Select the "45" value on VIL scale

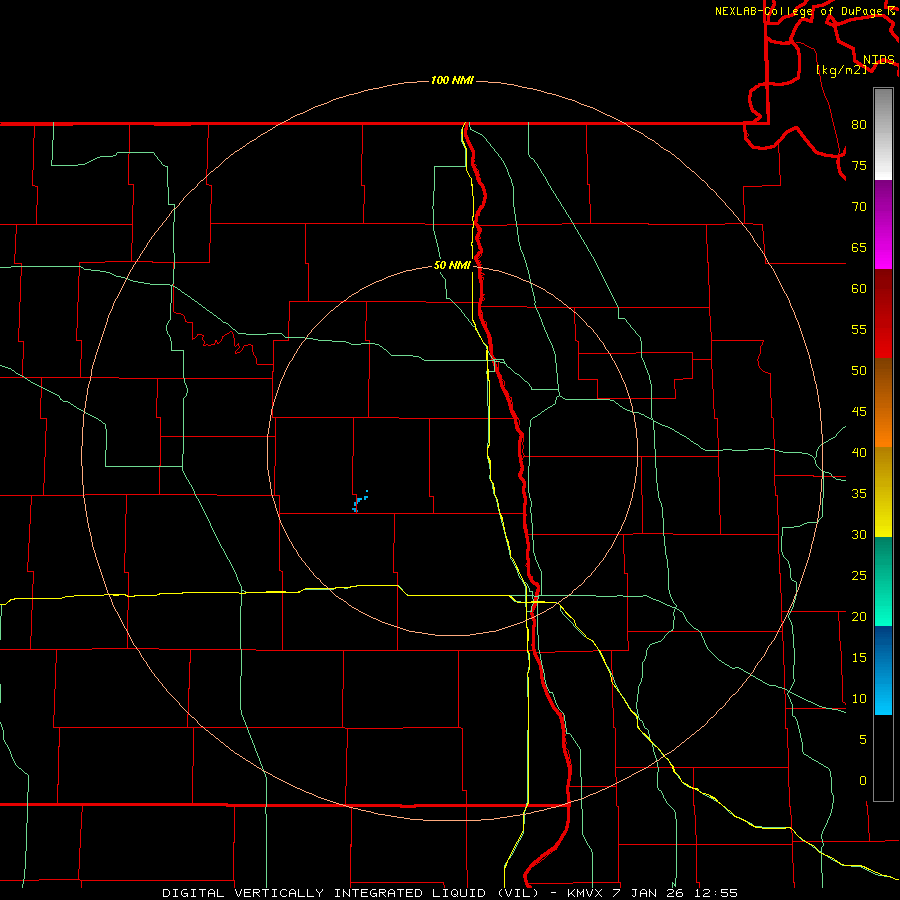(x=859, y=412)
